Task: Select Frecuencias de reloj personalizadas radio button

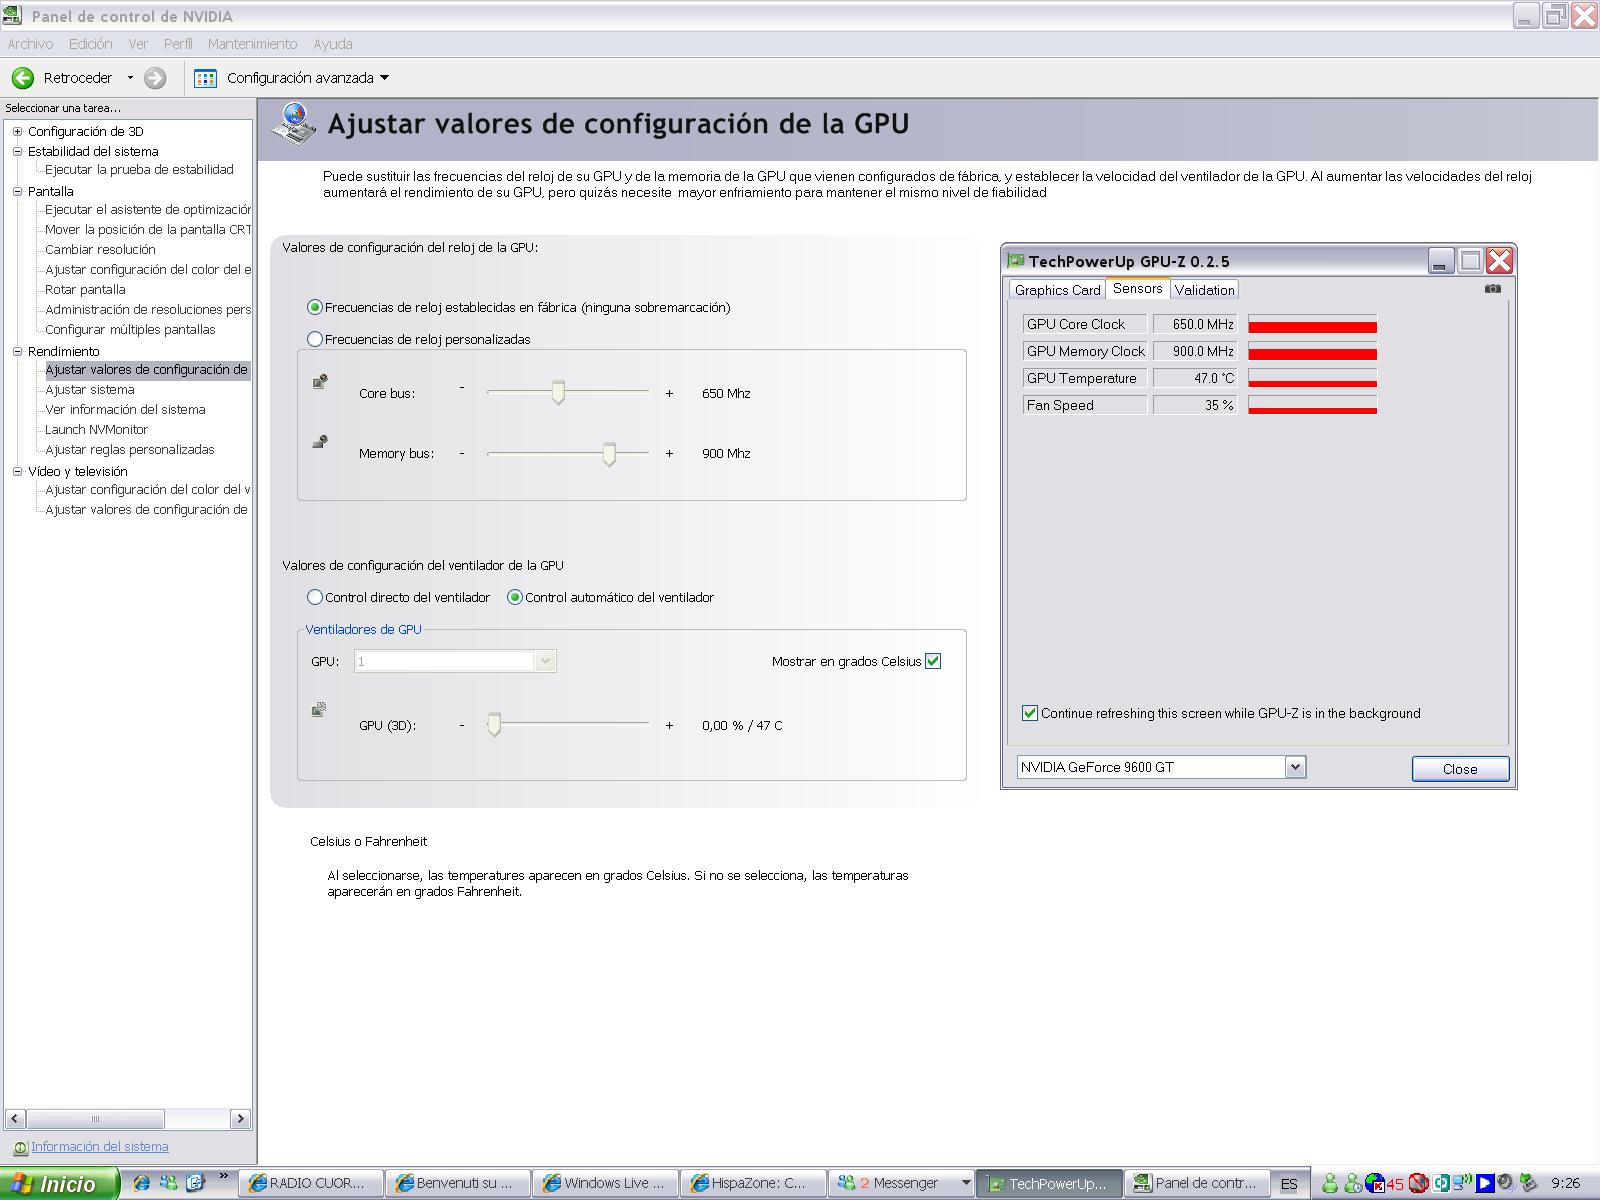Action: (x=315, y=339)
